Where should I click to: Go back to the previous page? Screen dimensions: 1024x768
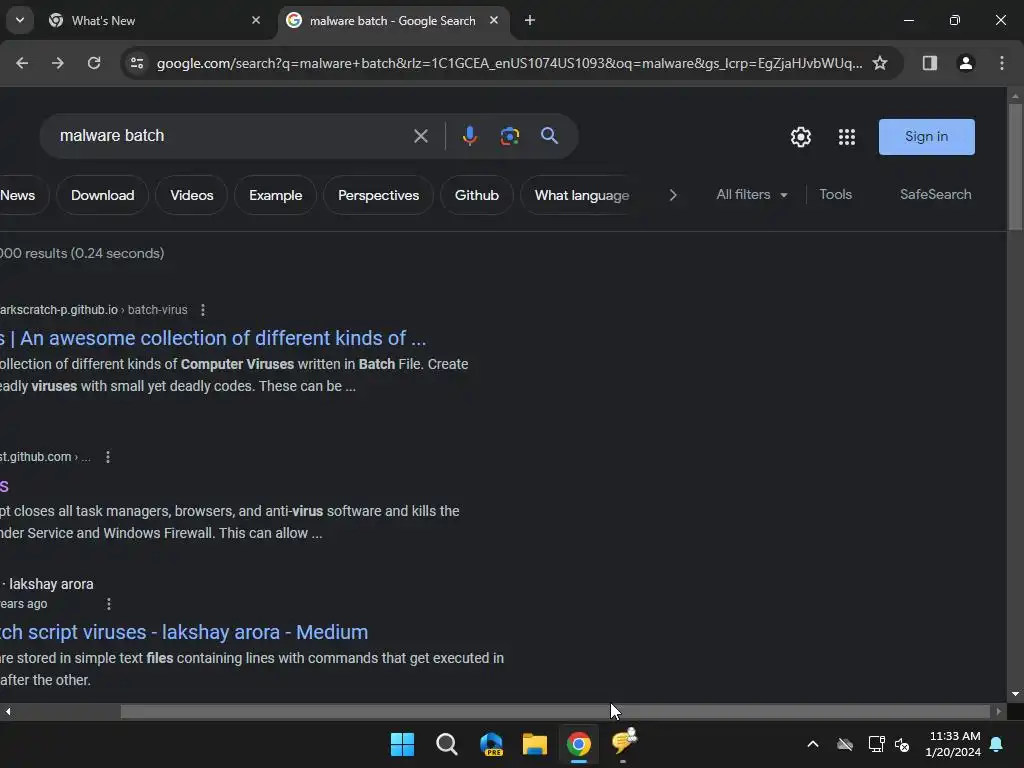(x=22, y=63)
